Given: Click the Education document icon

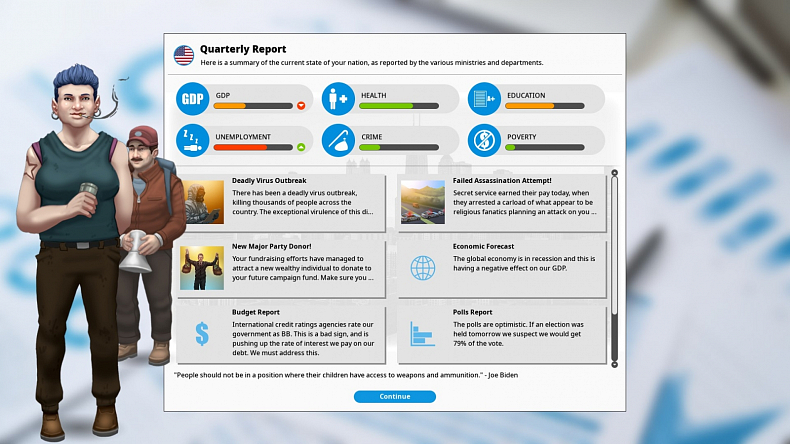Looking at the screenshot, I should point(484,99).
